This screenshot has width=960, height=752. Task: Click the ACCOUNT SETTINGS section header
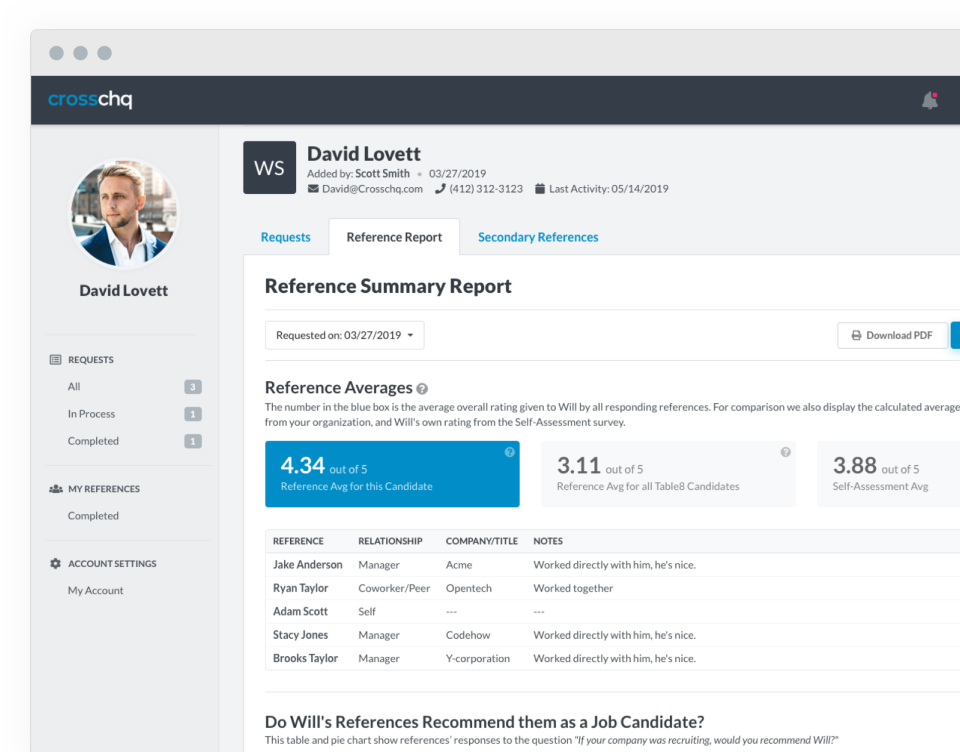click(x=112, y=563)
